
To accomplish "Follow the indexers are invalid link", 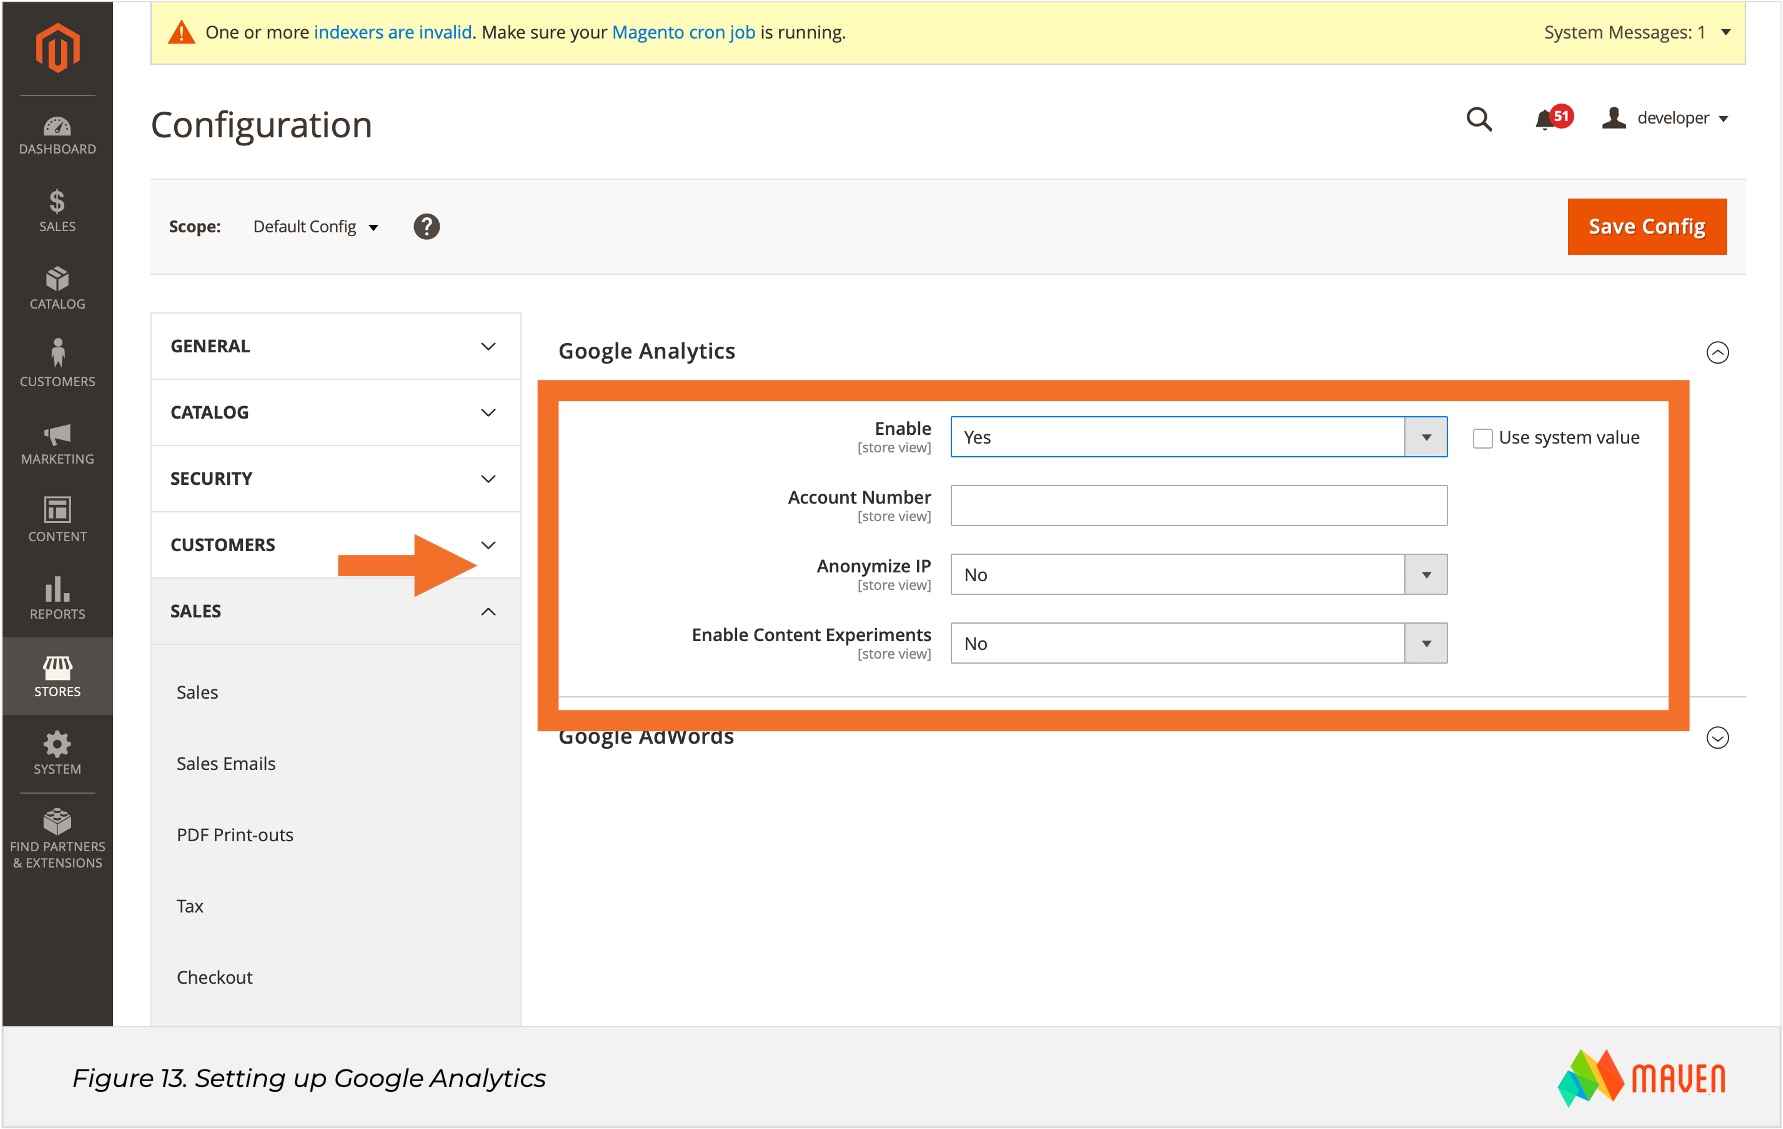I will pyautogui.click(x=393, y=32).
